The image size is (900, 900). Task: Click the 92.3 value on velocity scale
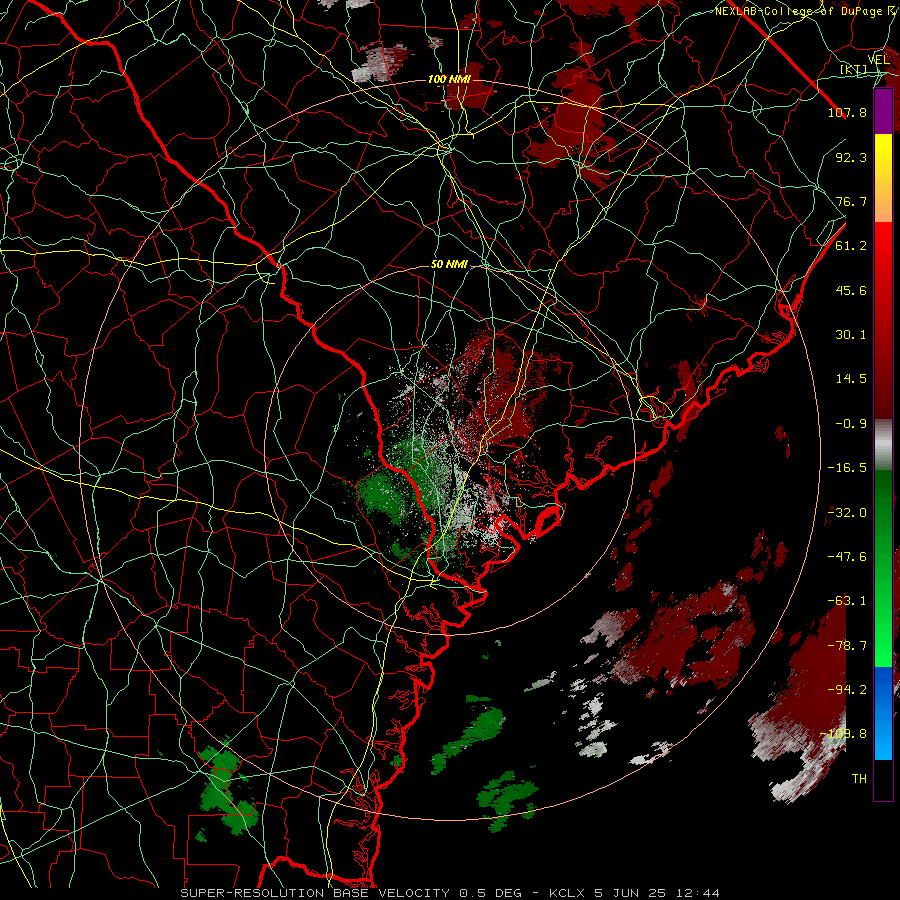(x=851, y=157)
